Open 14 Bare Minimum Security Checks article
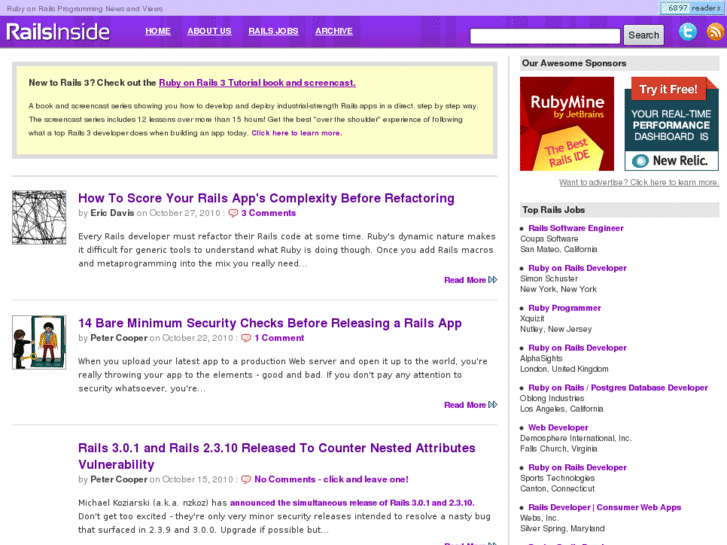Viewport: 727px width, 545px height. 270,323
